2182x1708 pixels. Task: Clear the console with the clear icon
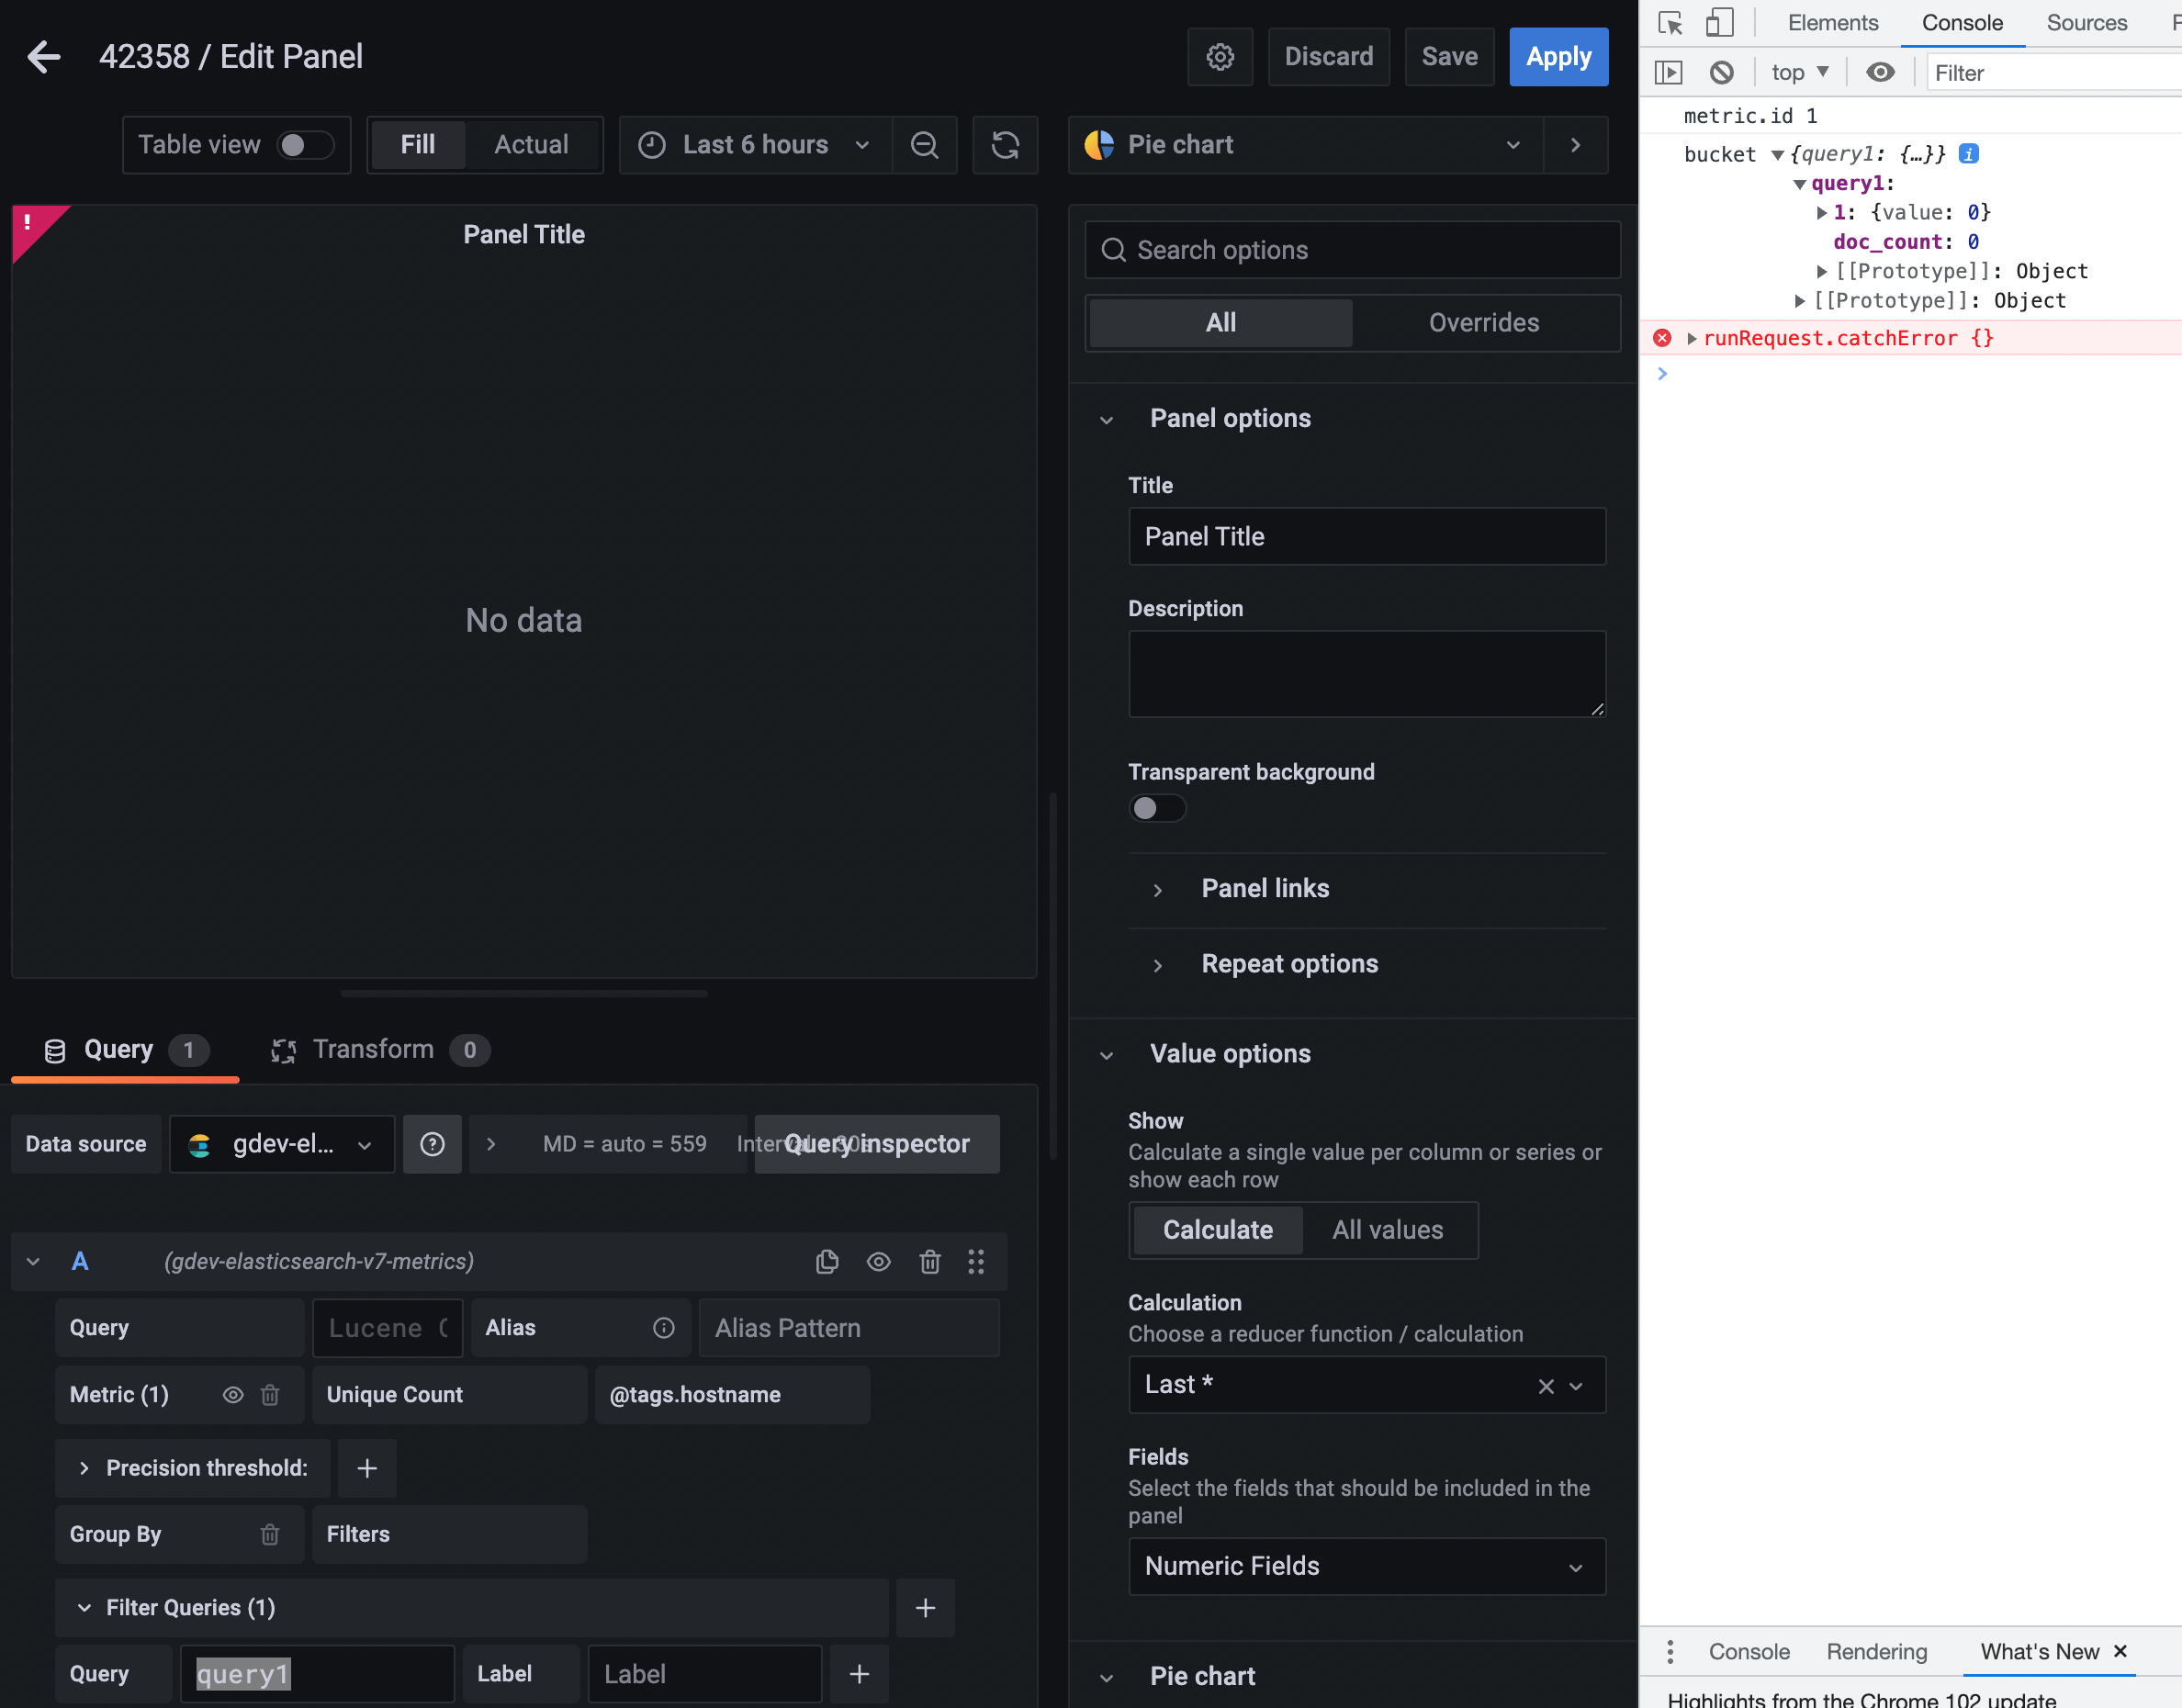point(1722,72)
